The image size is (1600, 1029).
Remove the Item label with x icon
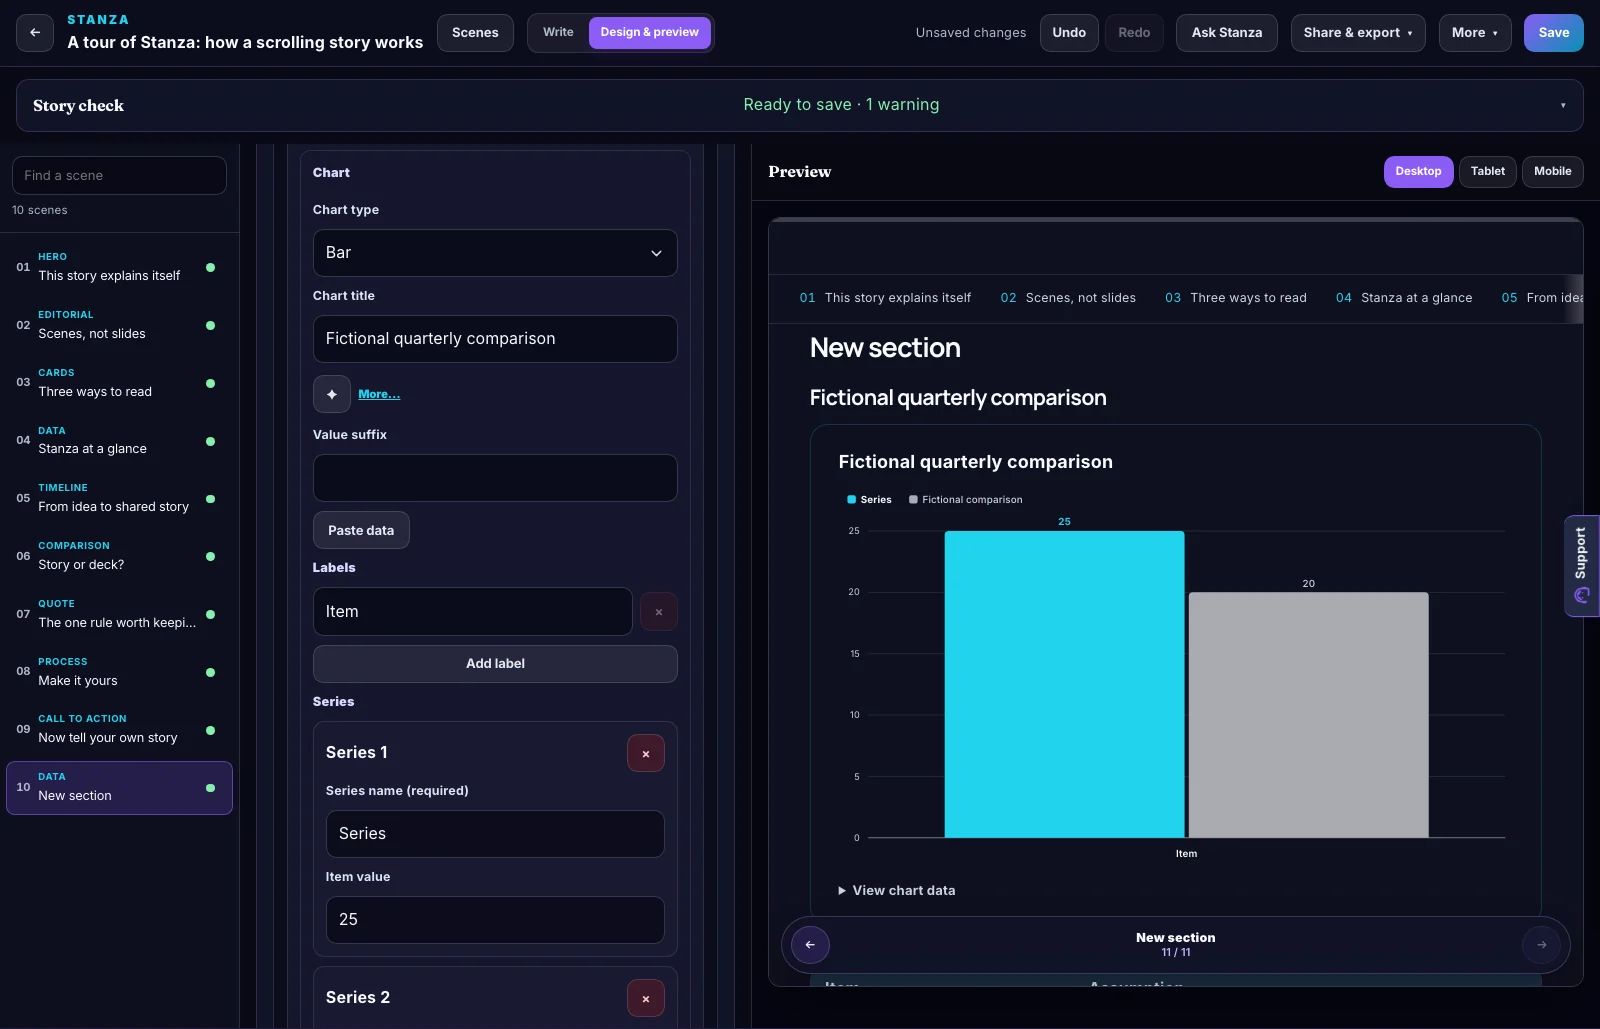point(658,612)
